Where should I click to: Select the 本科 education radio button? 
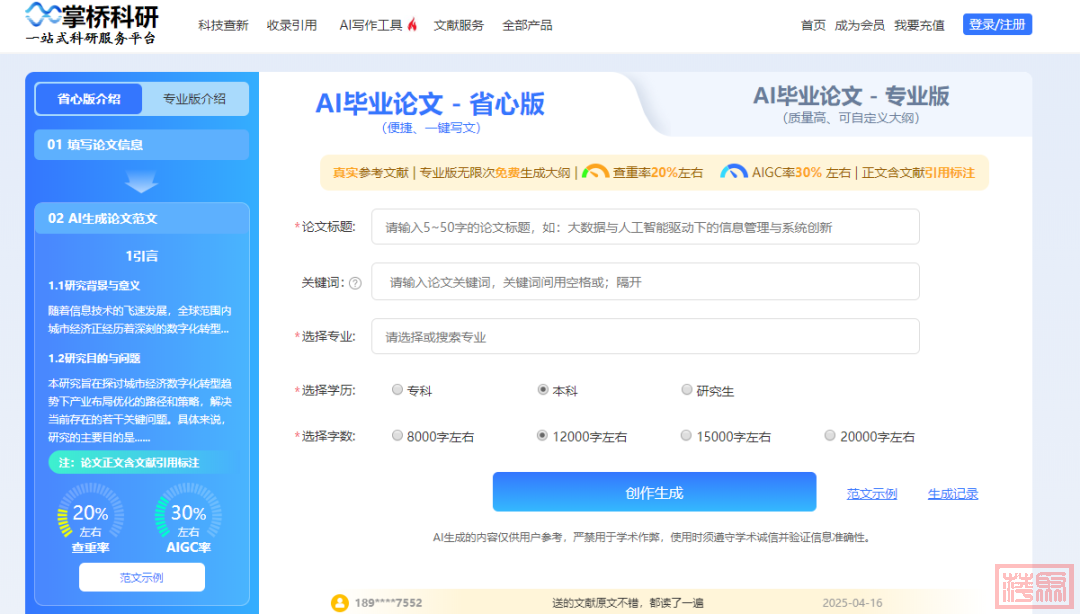point(543,390)
